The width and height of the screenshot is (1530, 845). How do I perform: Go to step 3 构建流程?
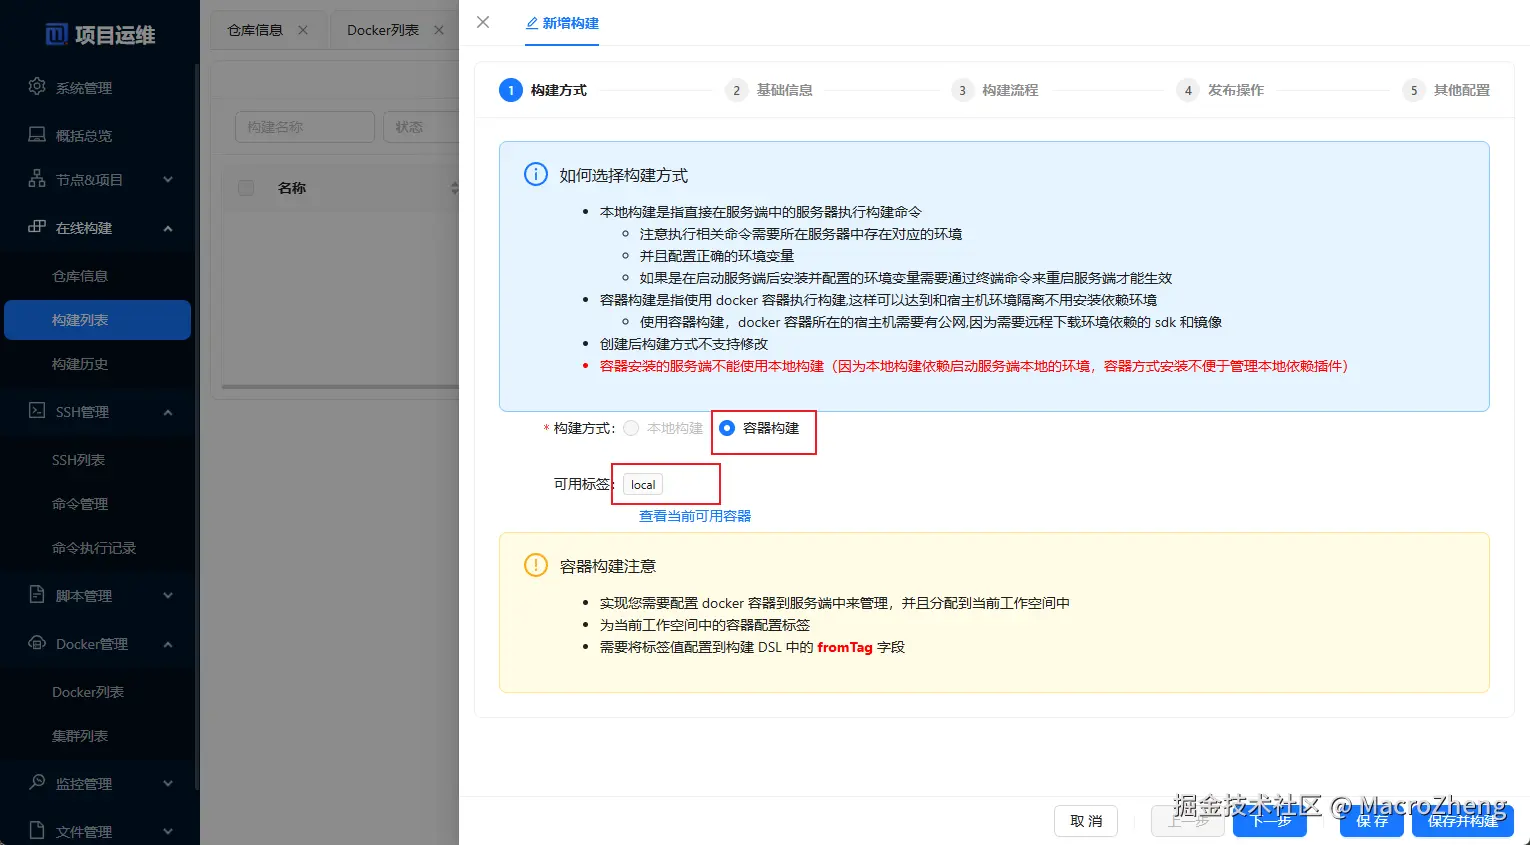pyautogui.click(x=995, y=90)
